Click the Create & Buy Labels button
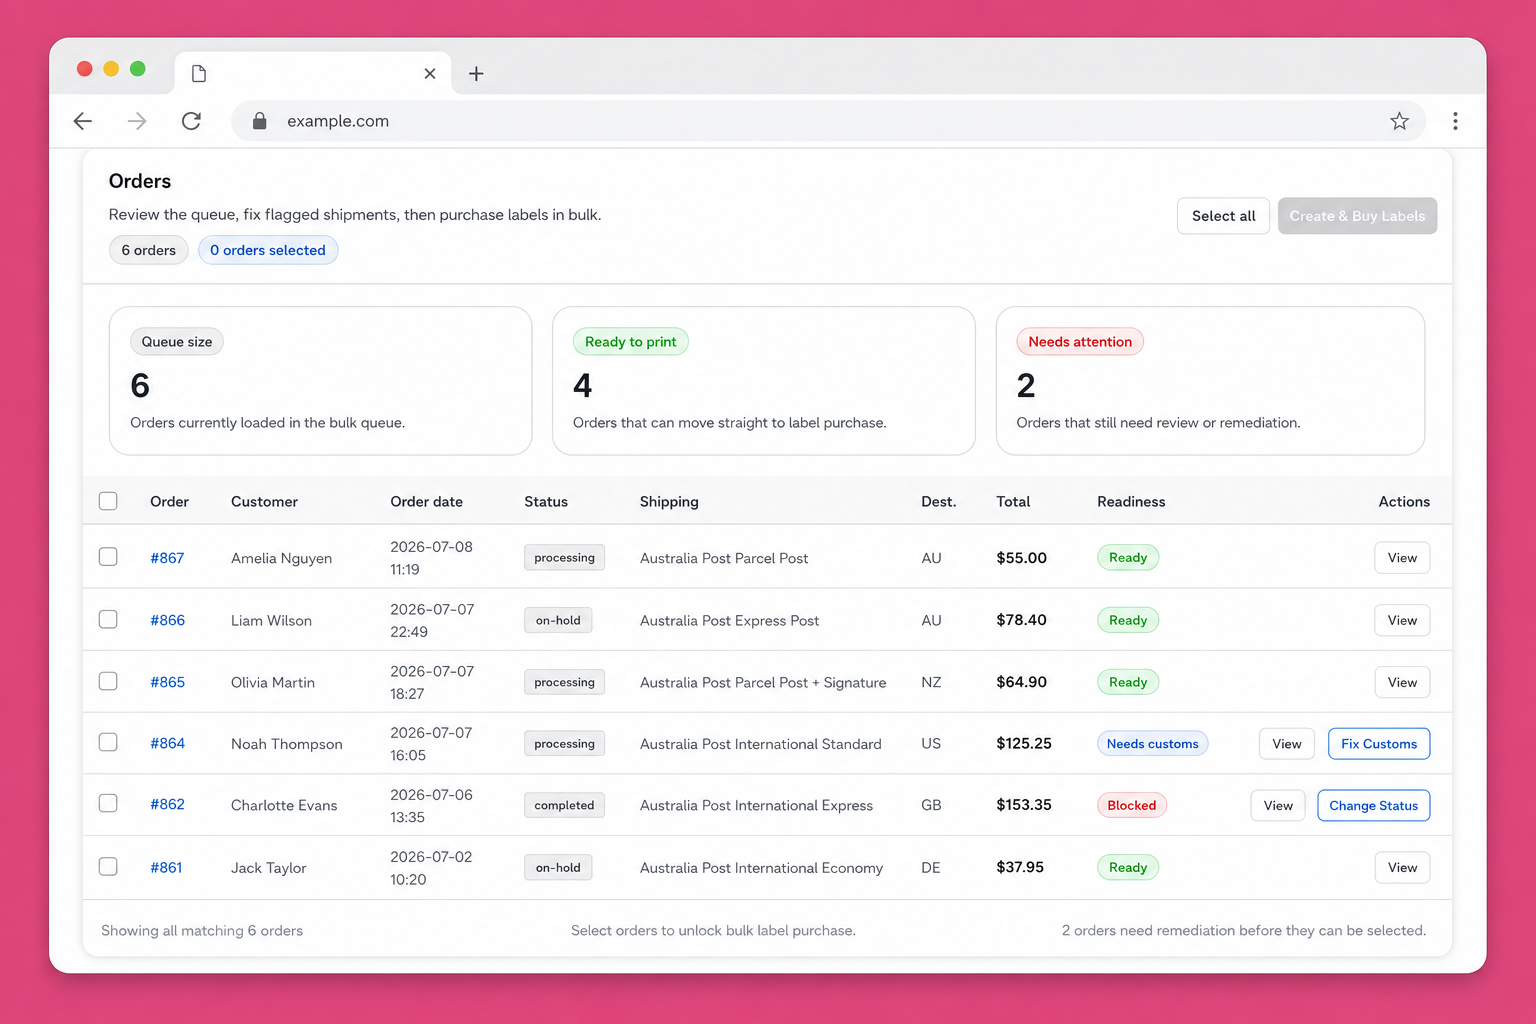1536x1024 pixels. [x=1357, y=216]
